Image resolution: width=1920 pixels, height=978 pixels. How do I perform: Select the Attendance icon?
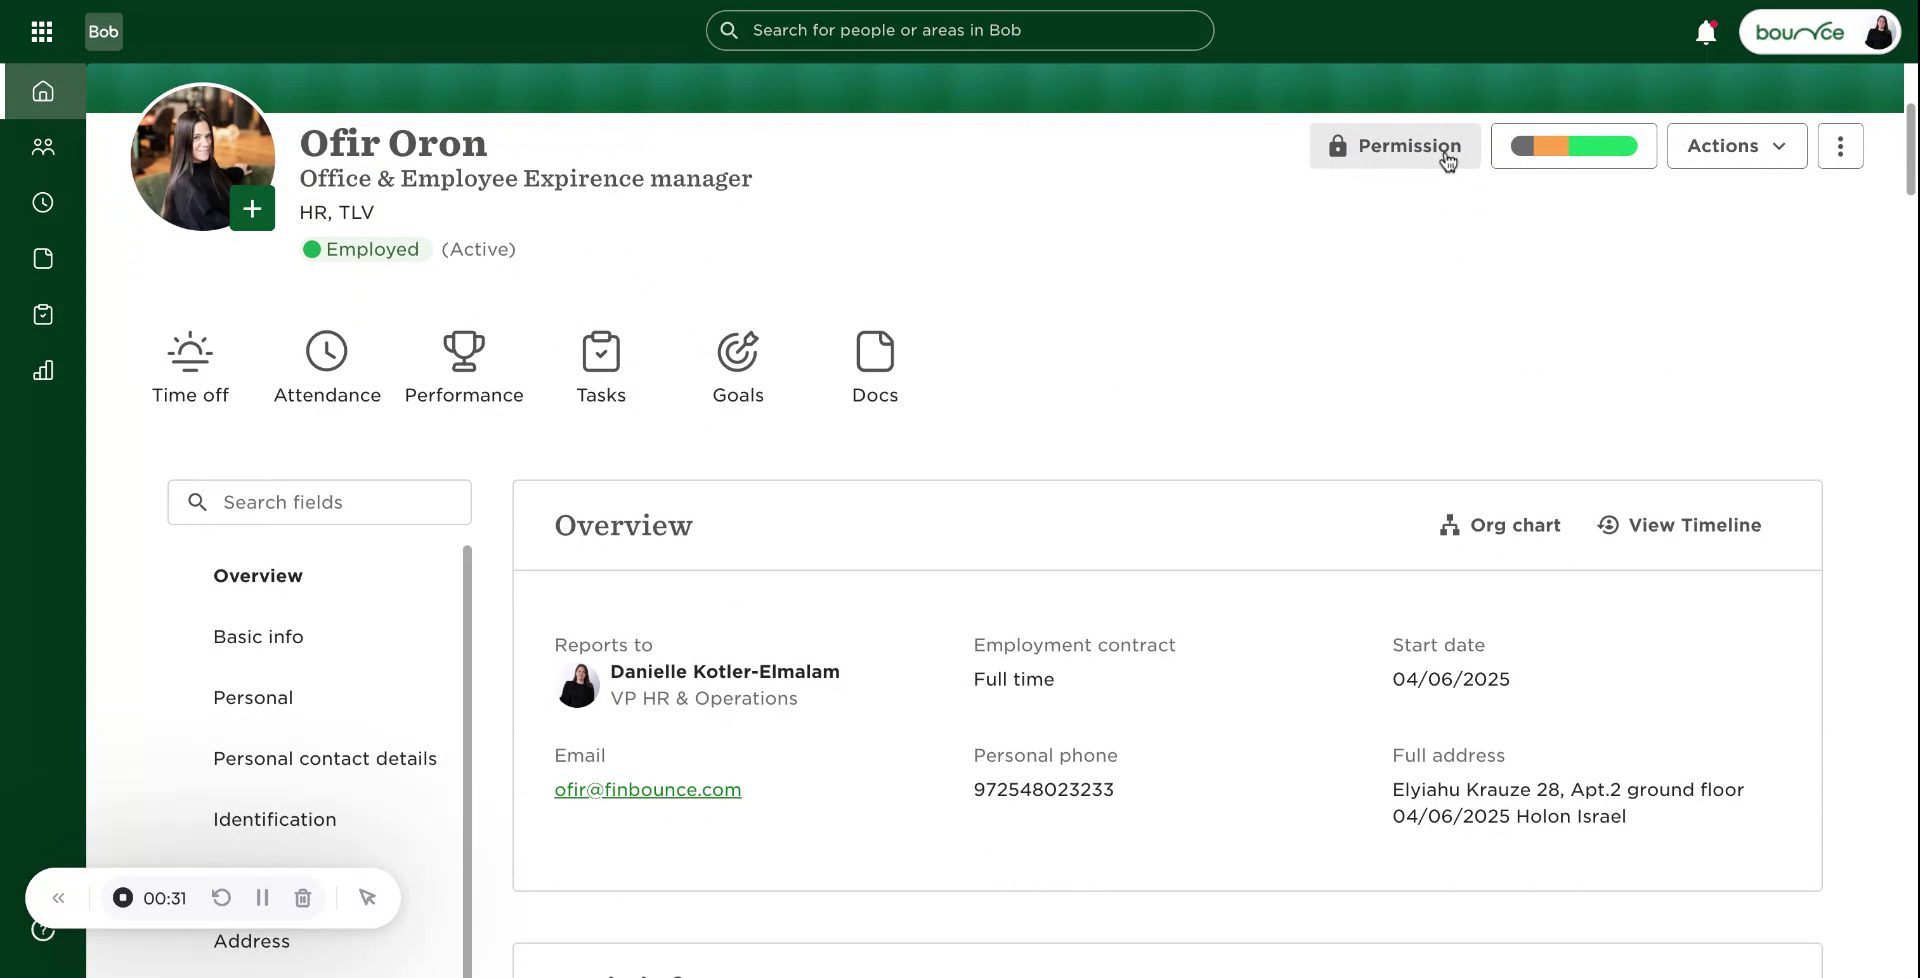click(327, 352)
